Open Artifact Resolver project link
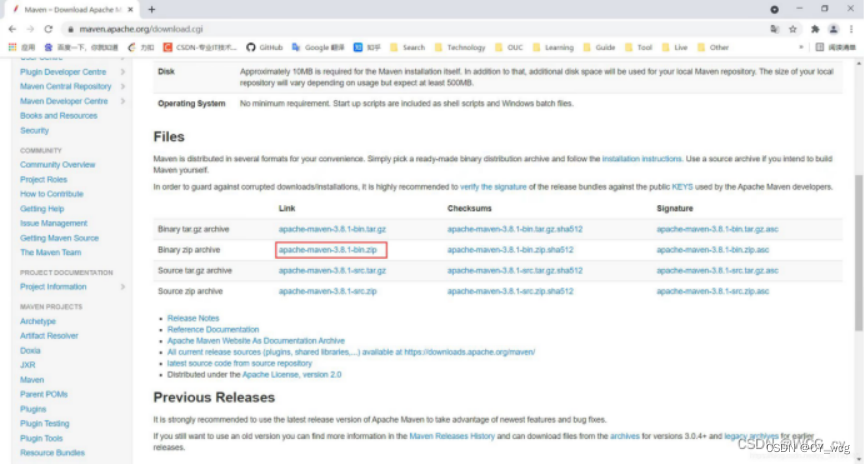Screen dimensions: 865x464 tap(49, 336)
